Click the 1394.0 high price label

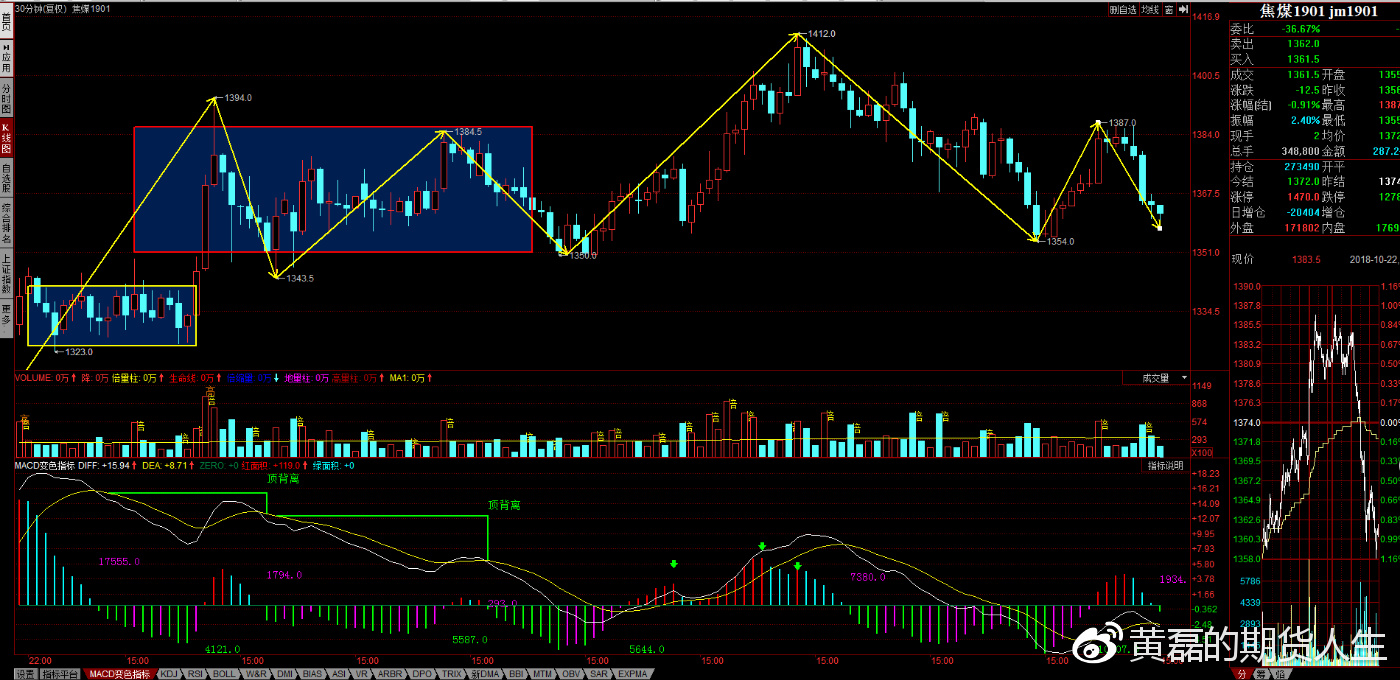pos(238,98)
